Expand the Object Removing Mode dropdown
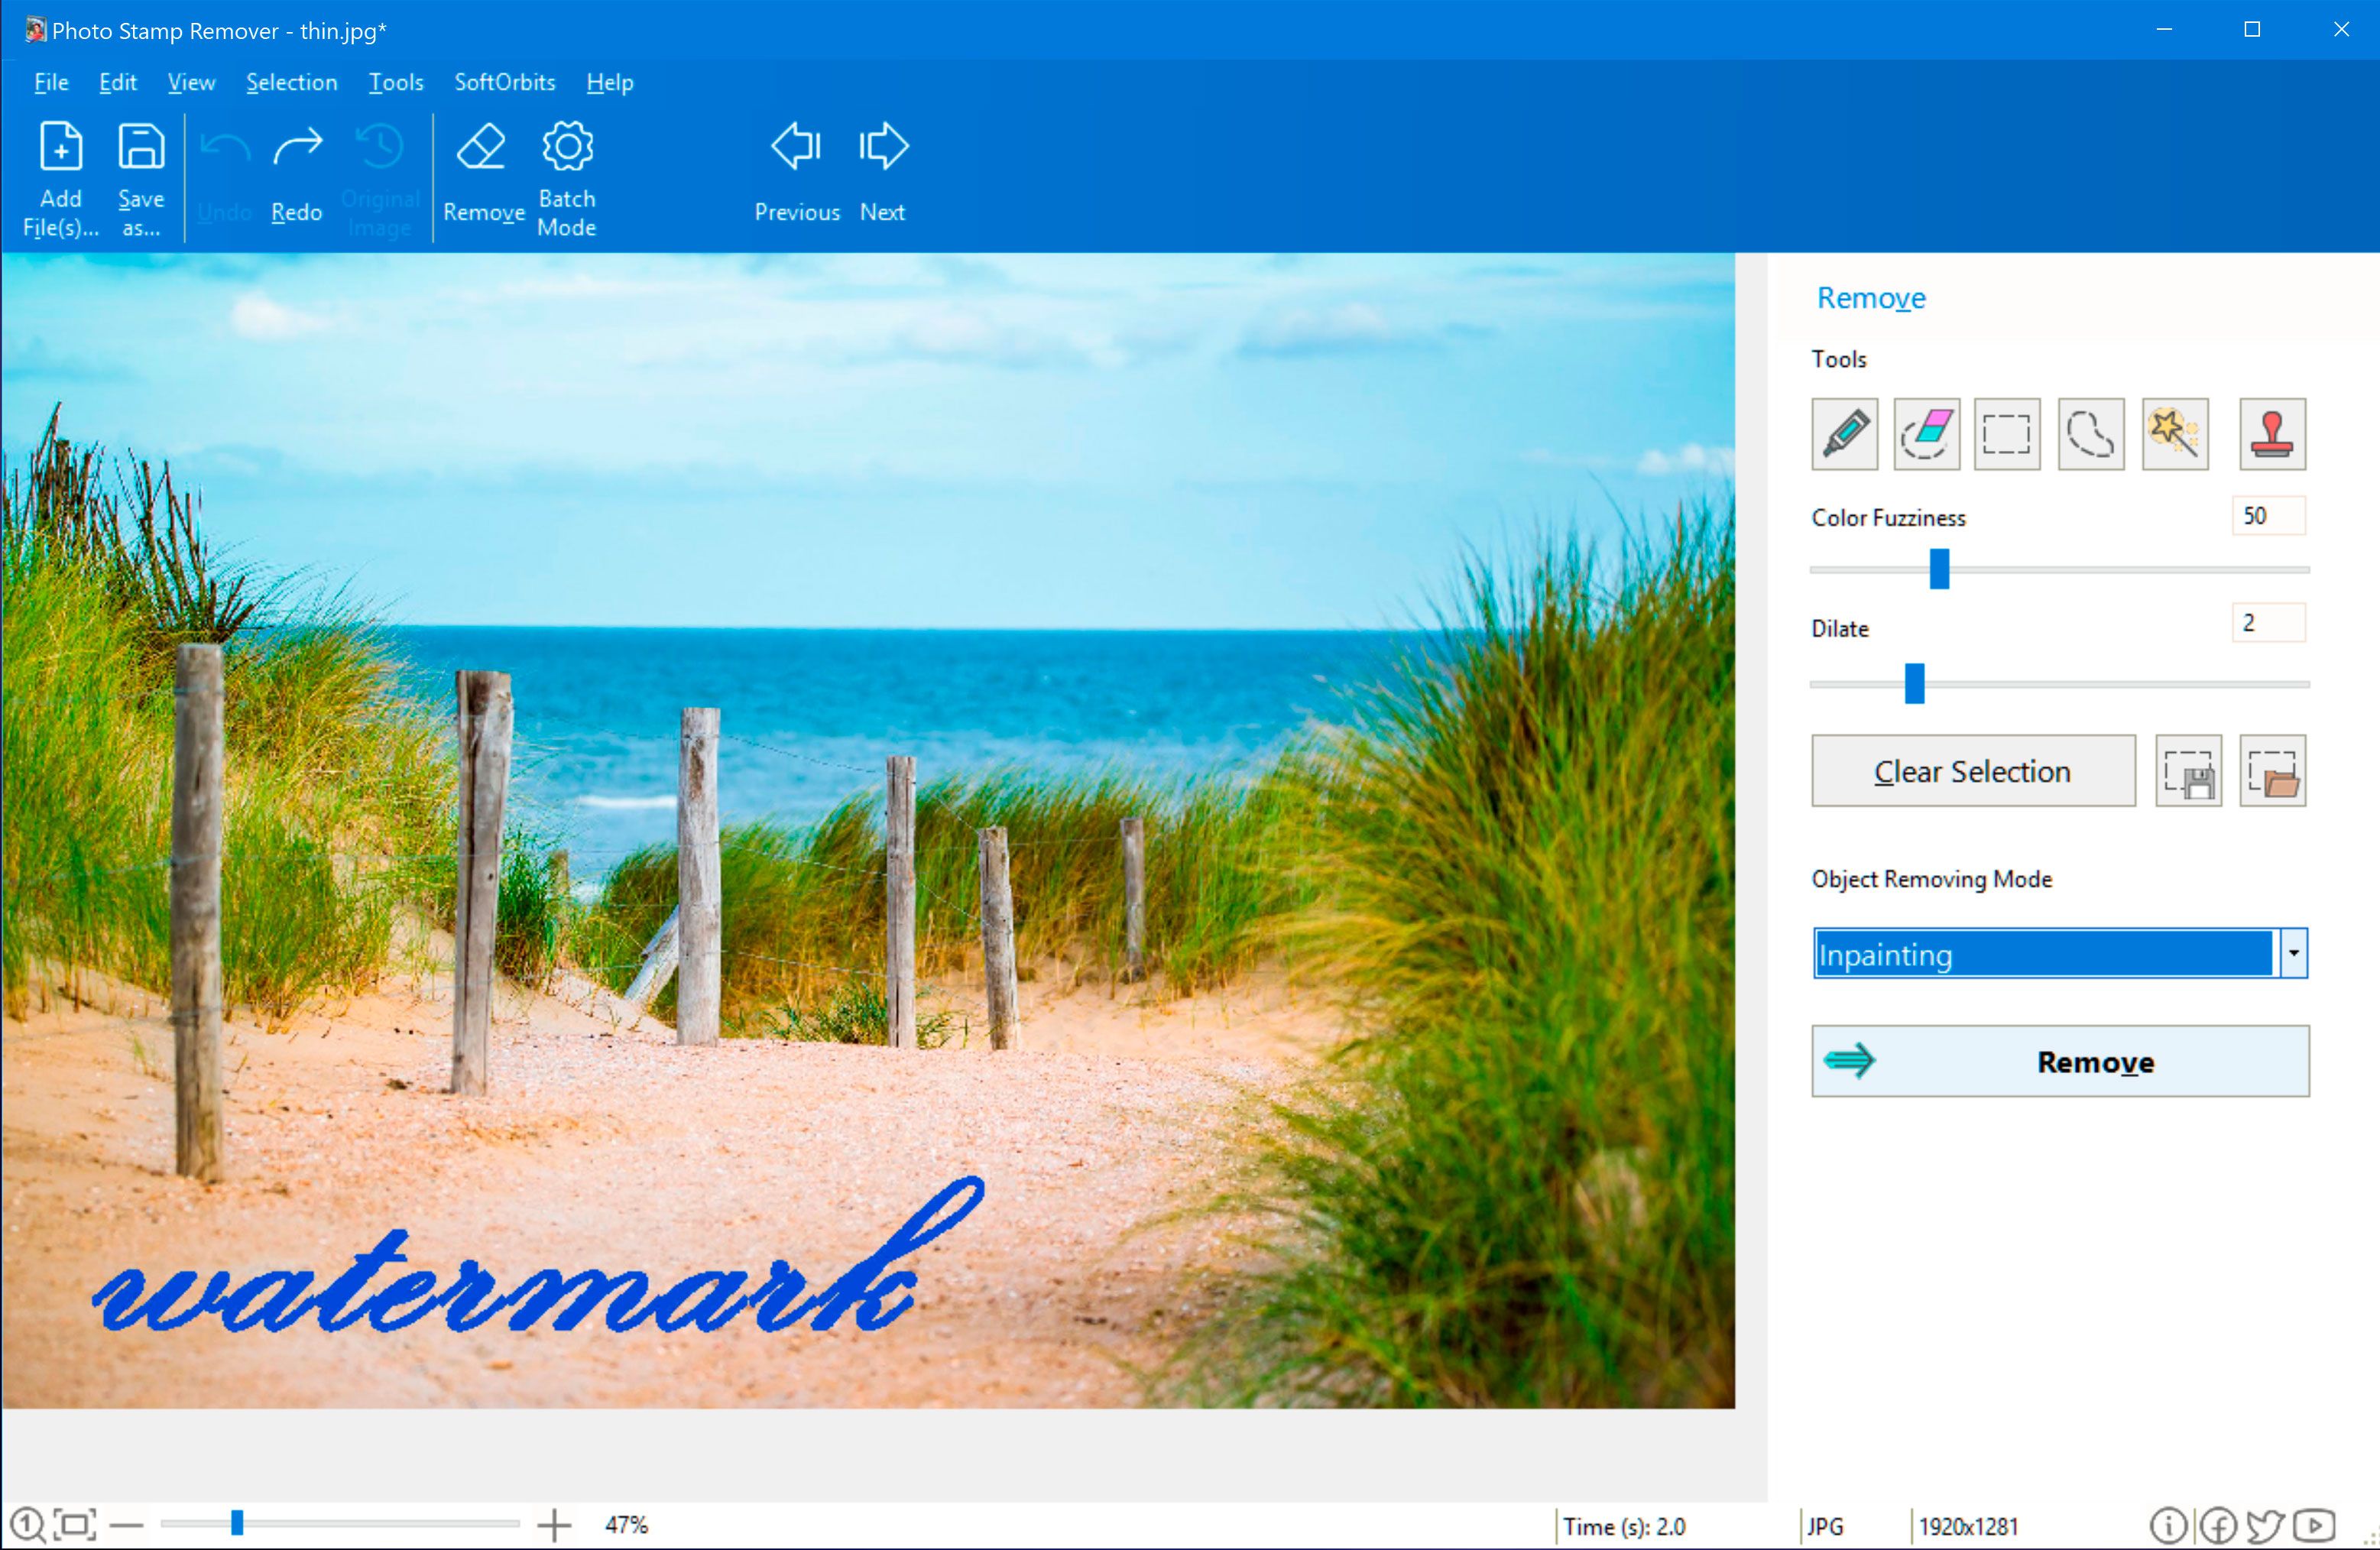 pyautogui.click(x=2295, y=954)
